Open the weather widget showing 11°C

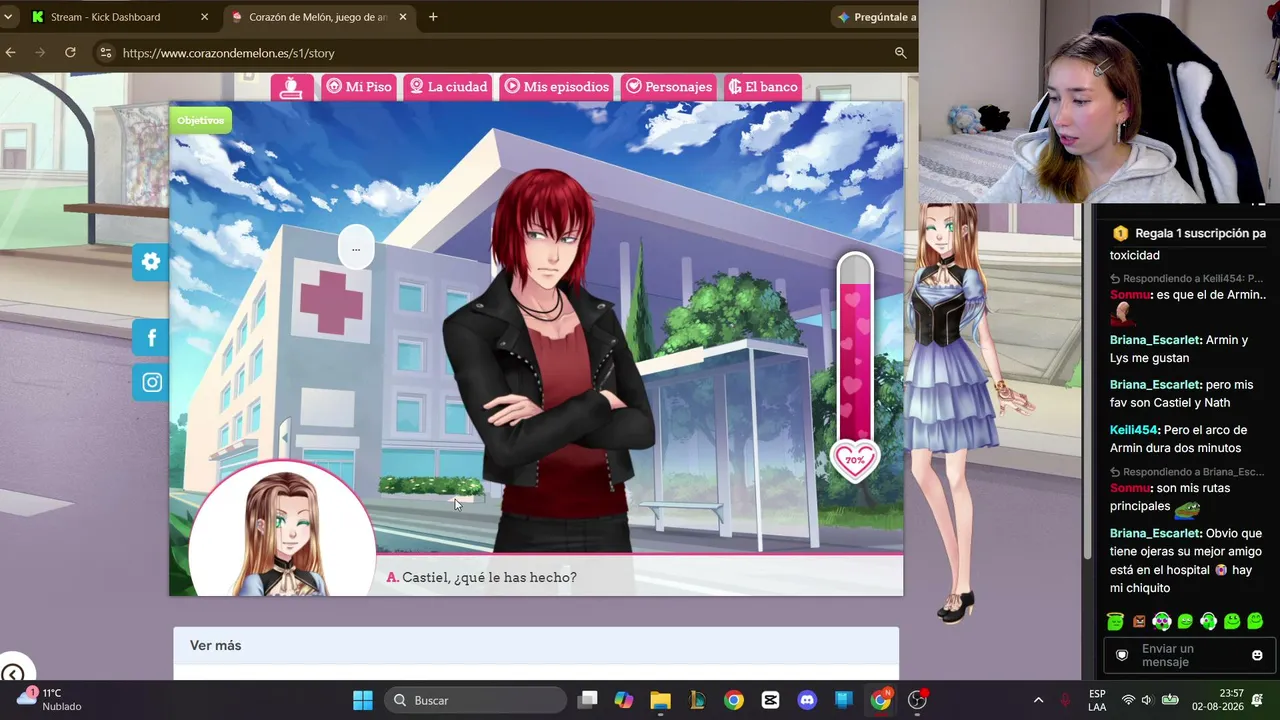(50, 700)
